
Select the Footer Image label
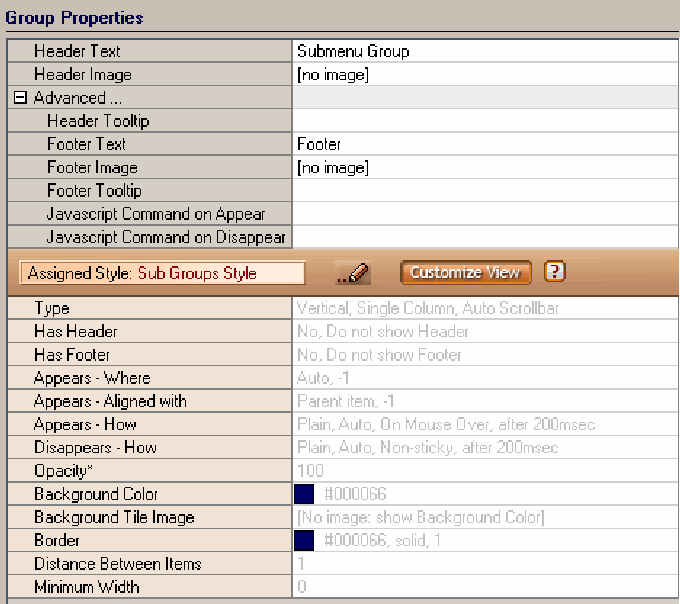[x=92, y=167]
